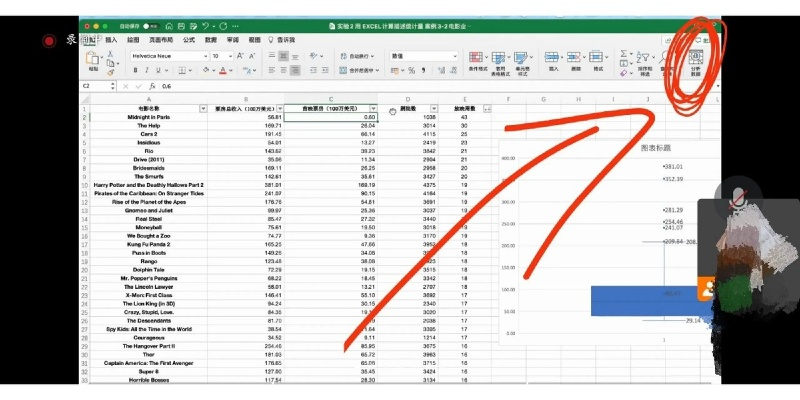Select the cell containing Midnight in Paris

point(149,117)
